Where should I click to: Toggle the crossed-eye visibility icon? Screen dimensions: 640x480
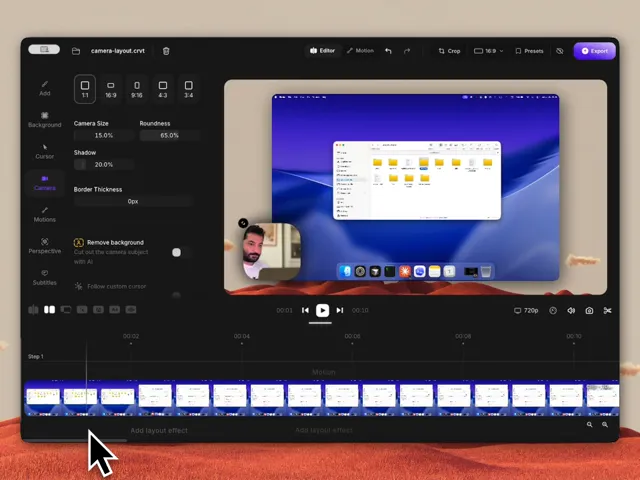560,51
